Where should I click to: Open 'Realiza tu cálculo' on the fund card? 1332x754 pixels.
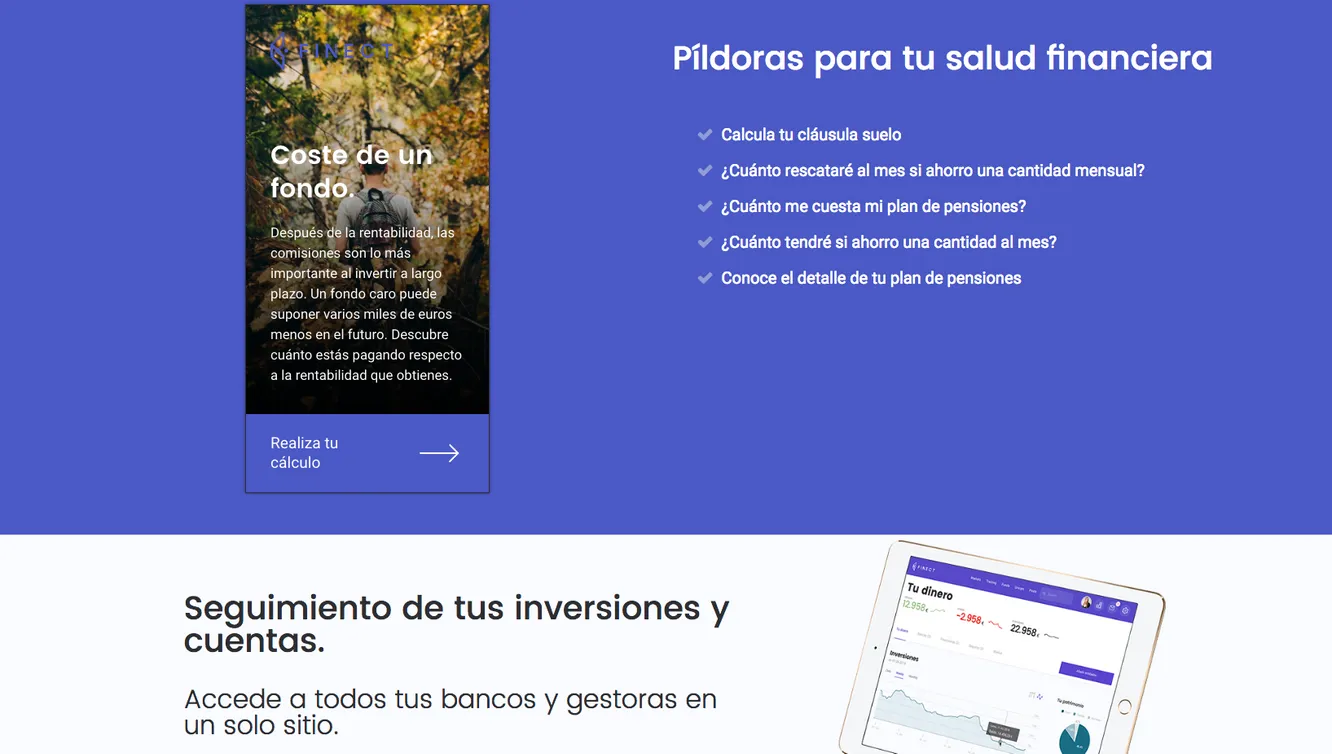click(304, 452)
